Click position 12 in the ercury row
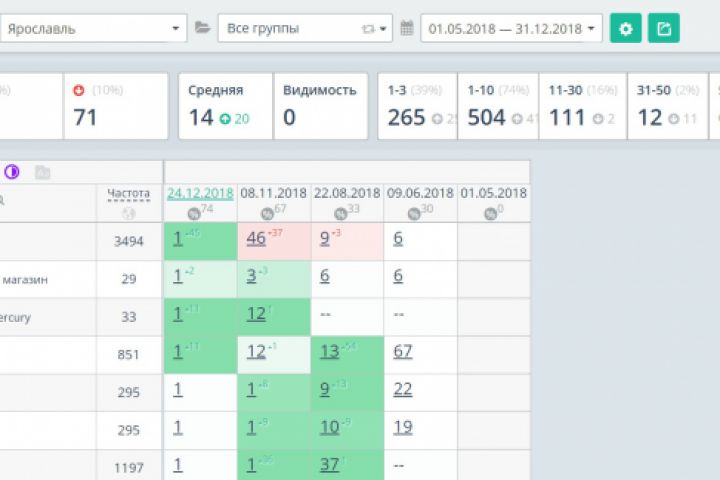This screenshot has width=720, height=480. [256, 314]
